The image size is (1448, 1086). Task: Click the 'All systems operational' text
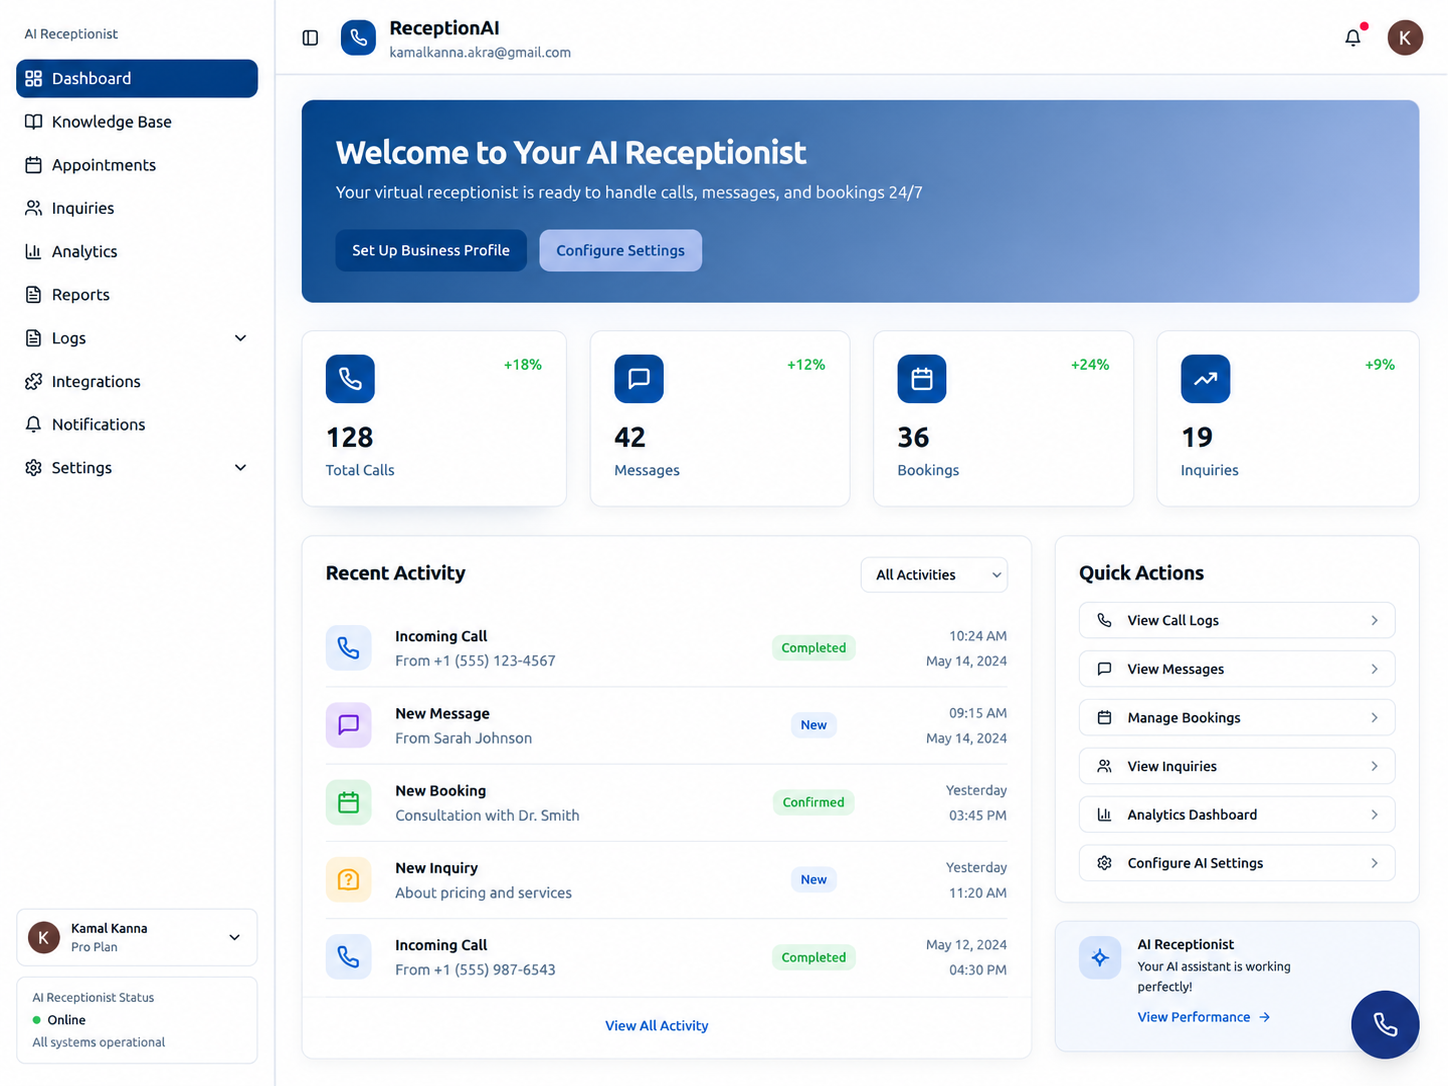[98, 1042]
